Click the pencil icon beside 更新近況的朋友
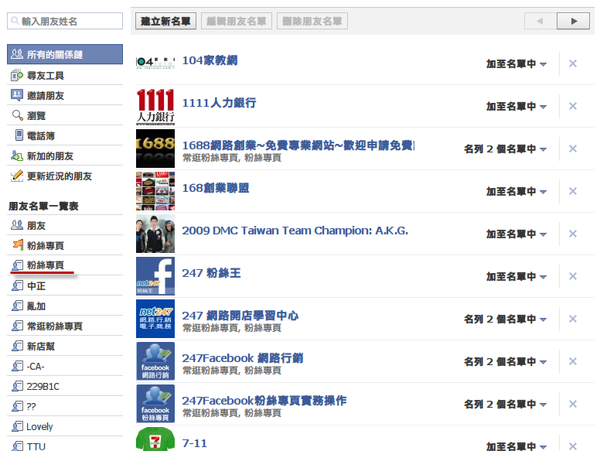 coord(17,176)
